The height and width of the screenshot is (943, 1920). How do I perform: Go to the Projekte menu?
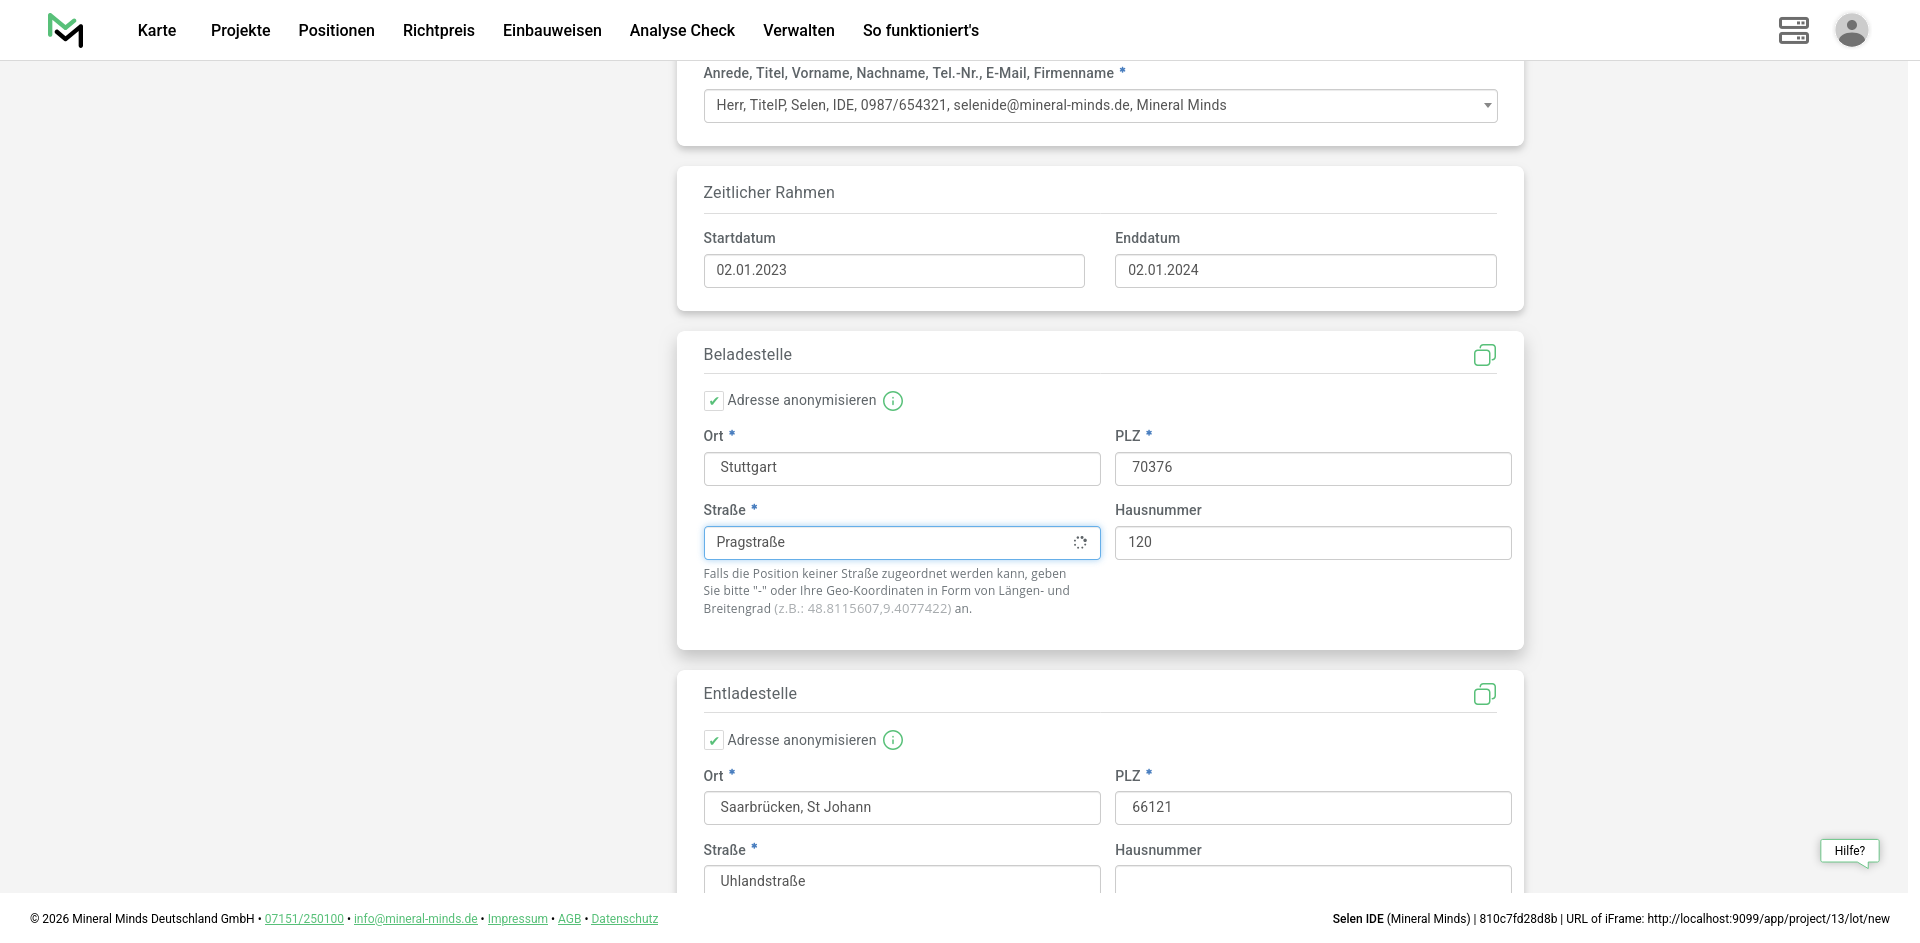click(x=240, y=30)
